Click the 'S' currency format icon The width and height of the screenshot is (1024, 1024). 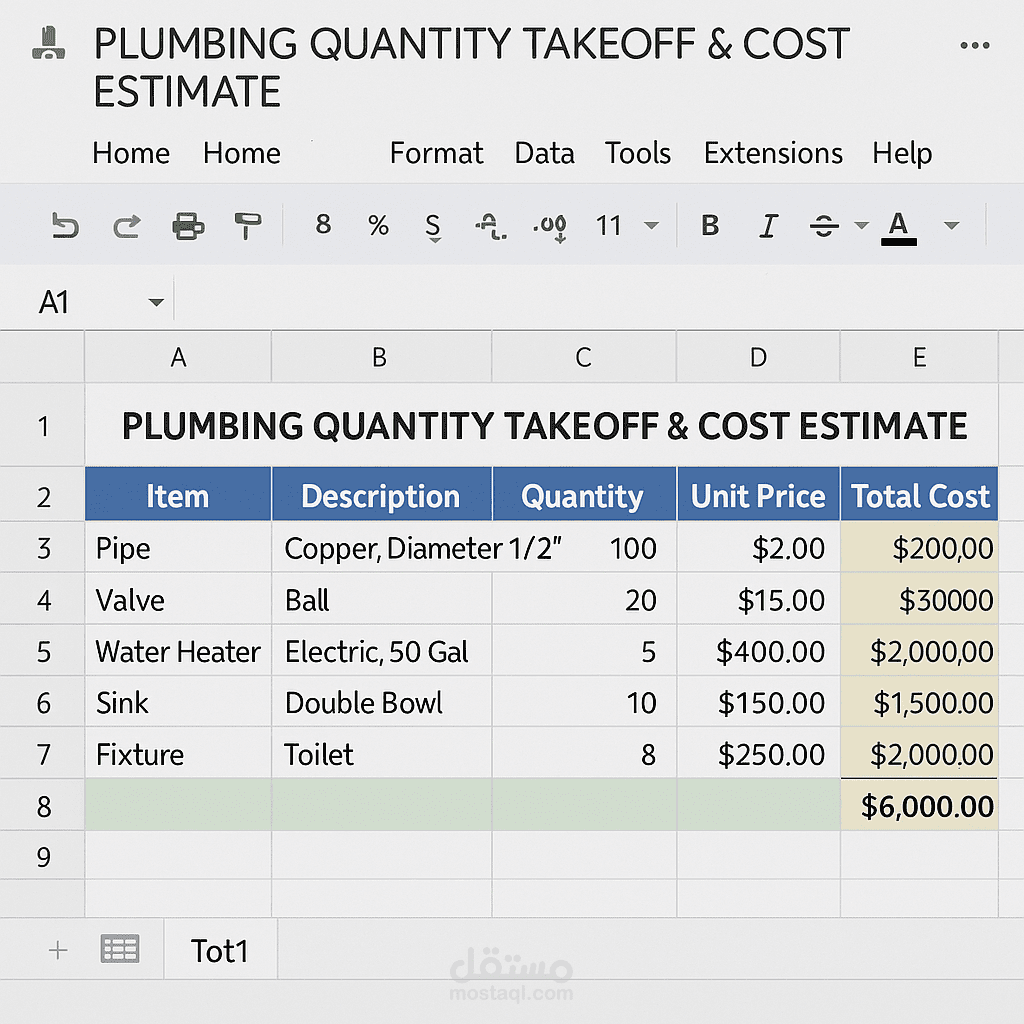coord(433,227)
